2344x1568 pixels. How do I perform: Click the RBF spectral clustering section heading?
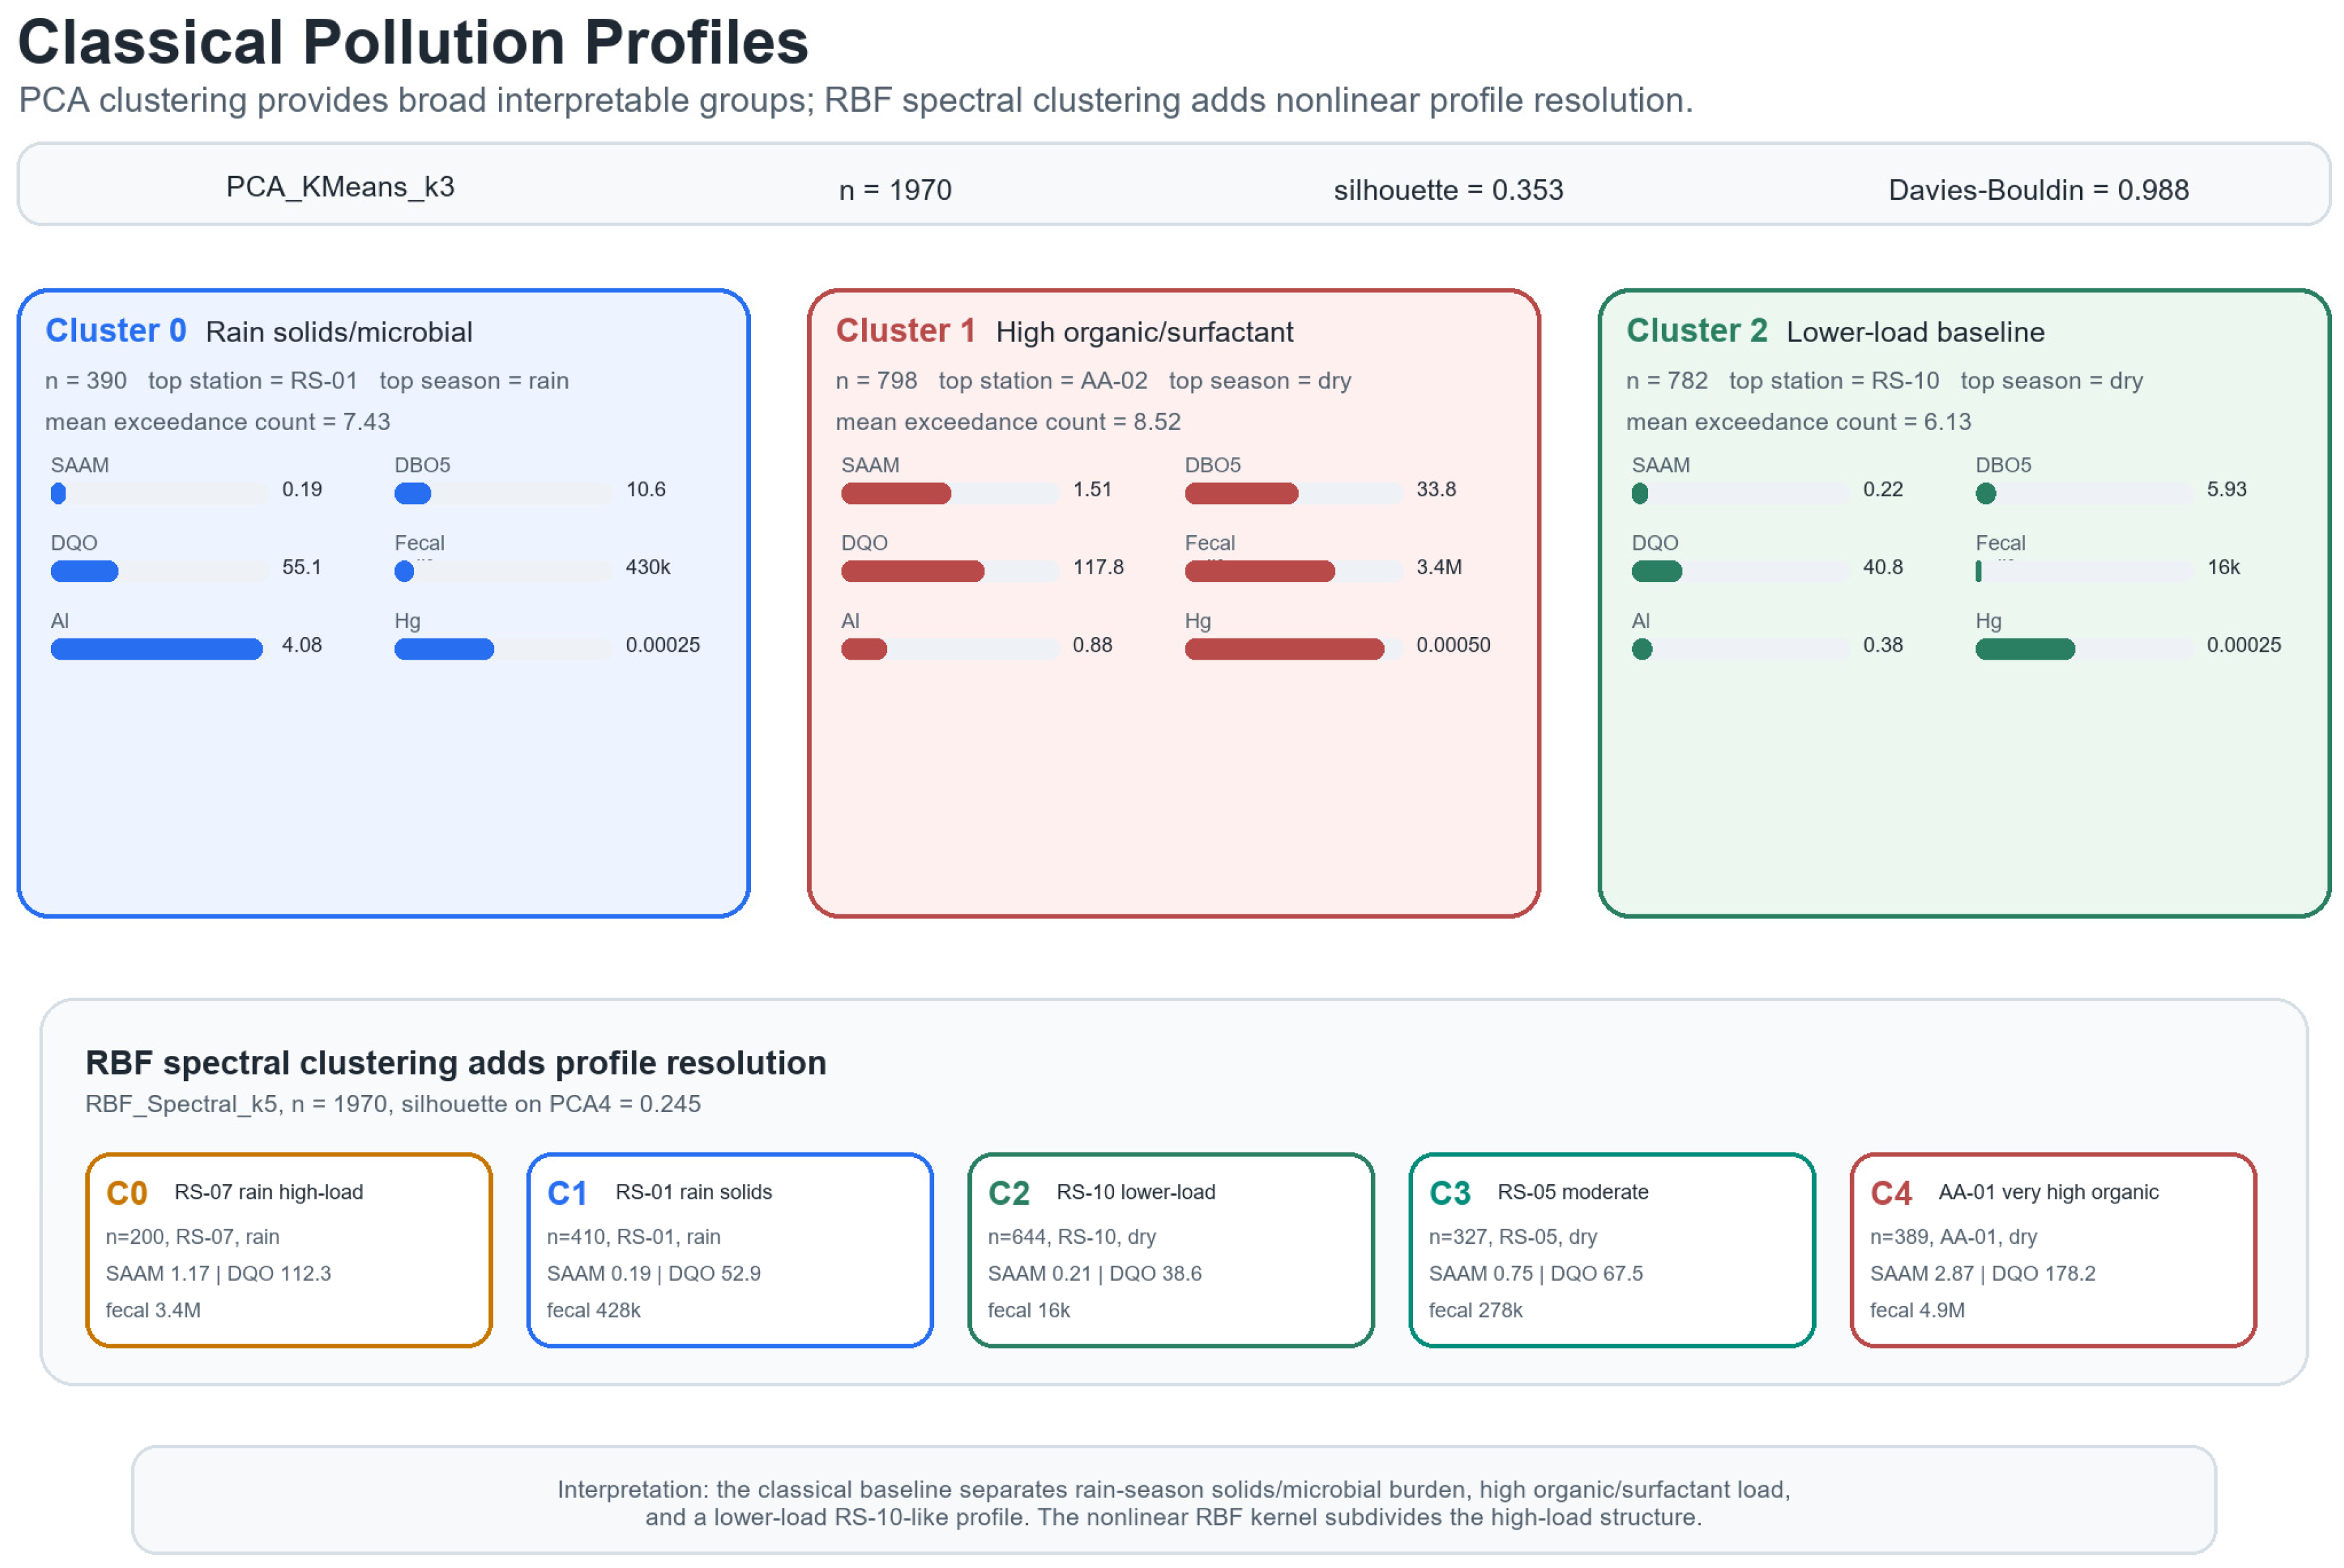pyautogui.click(x=456, y=1062)
